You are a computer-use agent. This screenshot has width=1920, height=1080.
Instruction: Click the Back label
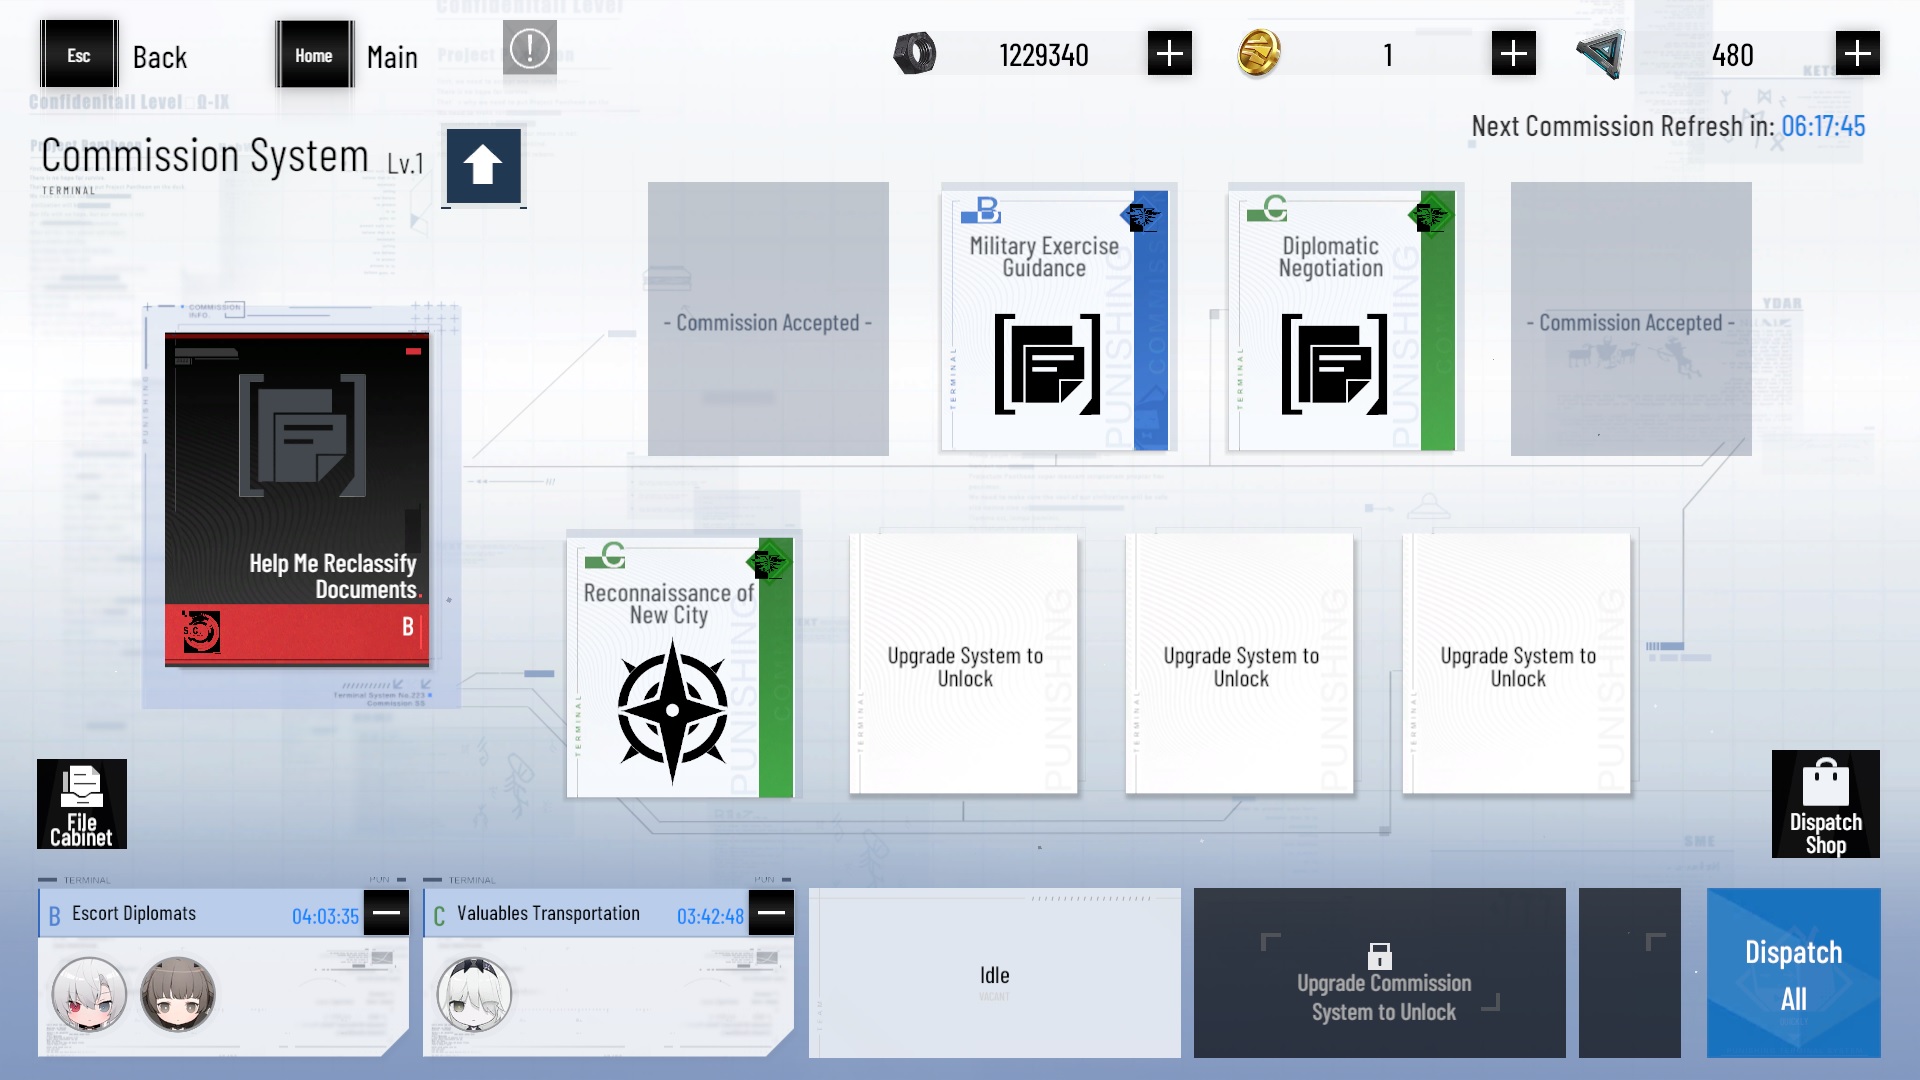point(160,57)
